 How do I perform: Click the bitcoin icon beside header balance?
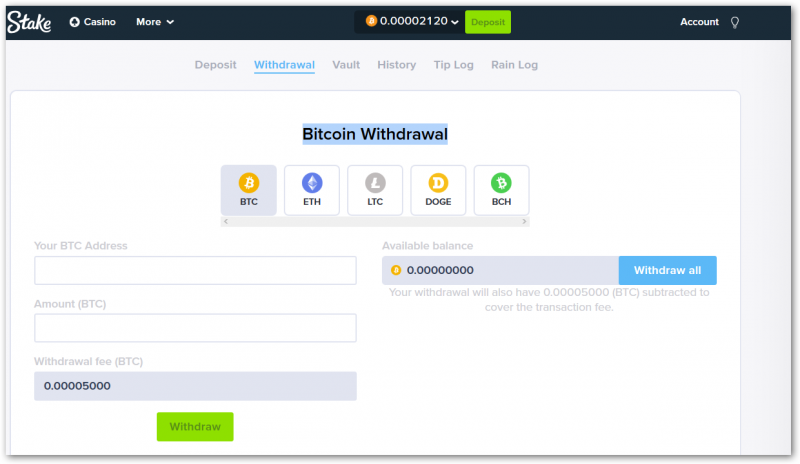[x=371, y=21]
